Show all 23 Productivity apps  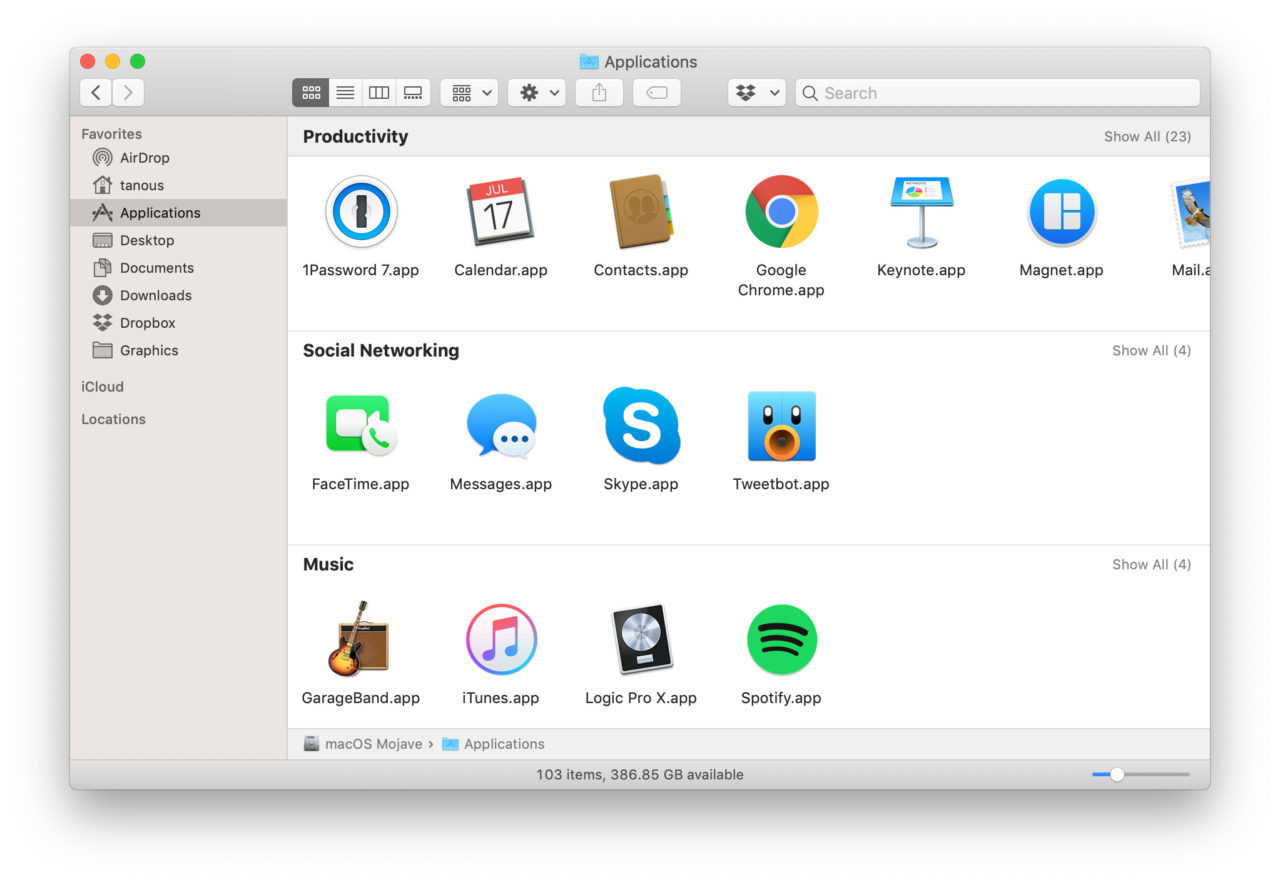[x=1147, y=136]
